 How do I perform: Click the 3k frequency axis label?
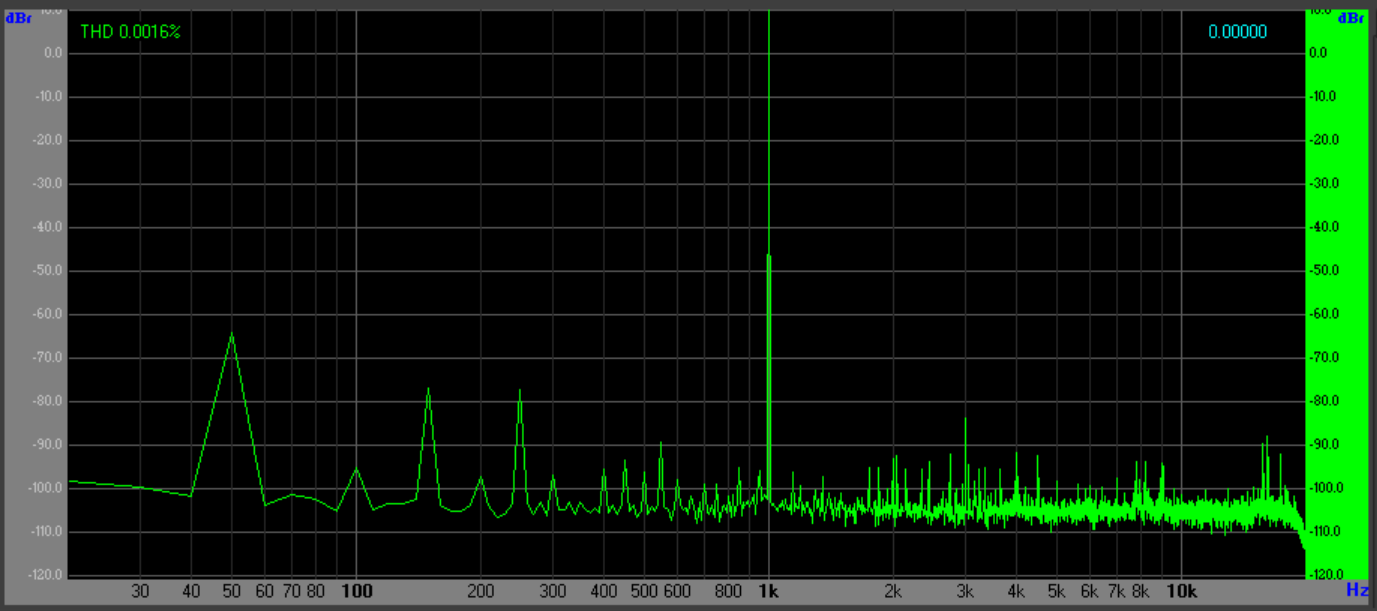965,591
